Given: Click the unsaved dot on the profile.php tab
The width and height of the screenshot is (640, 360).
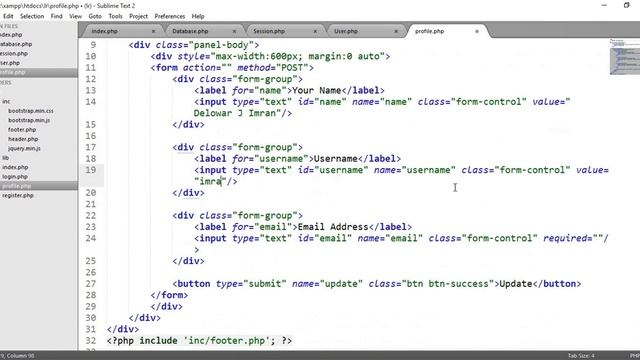Looking at the screenshot, I should tap(477, 31).
